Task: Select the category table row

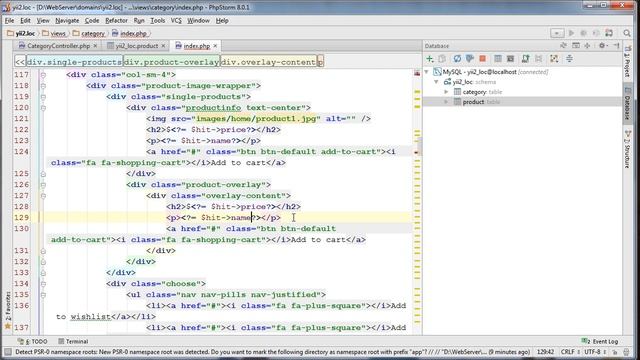Action: coord(522,92)
